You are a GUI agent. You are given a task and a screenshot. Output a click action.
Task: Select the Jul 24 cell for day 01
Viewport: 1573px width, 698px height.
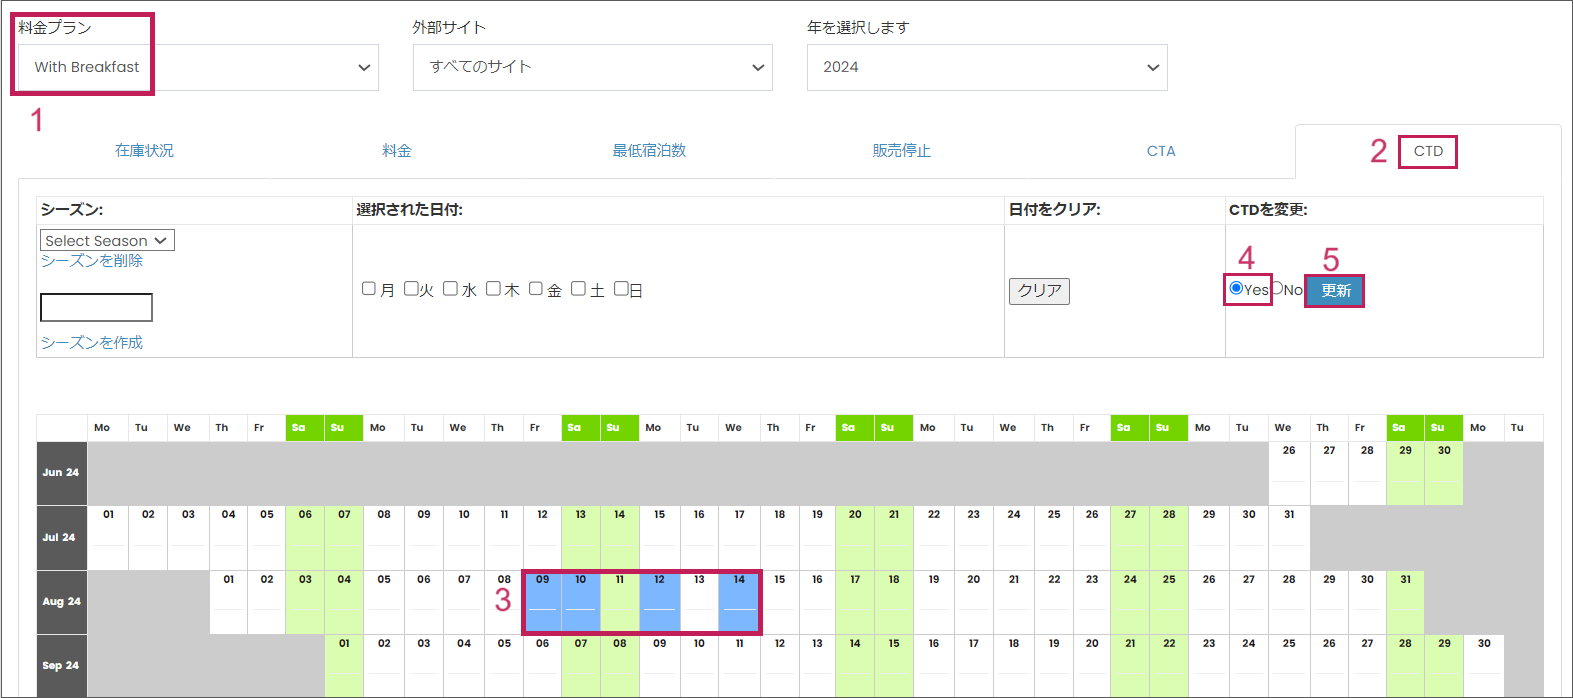(108, 537)
